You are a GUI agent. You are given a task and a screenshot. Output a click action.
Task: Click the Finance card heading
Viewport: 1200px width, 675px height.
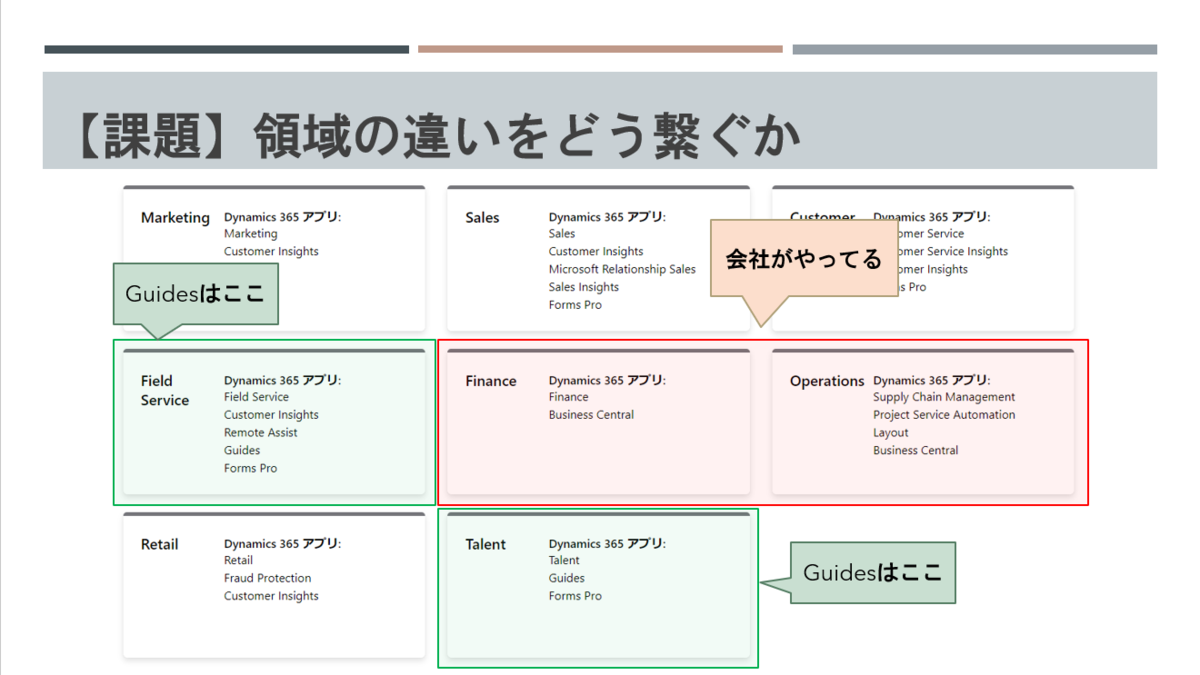pos(491,381)
